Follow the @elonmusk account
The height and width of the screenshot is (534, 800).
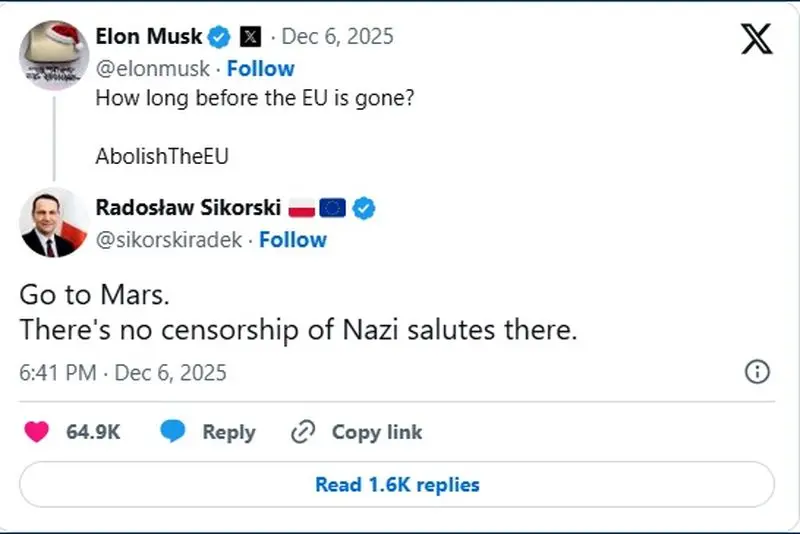coord(261,68)
